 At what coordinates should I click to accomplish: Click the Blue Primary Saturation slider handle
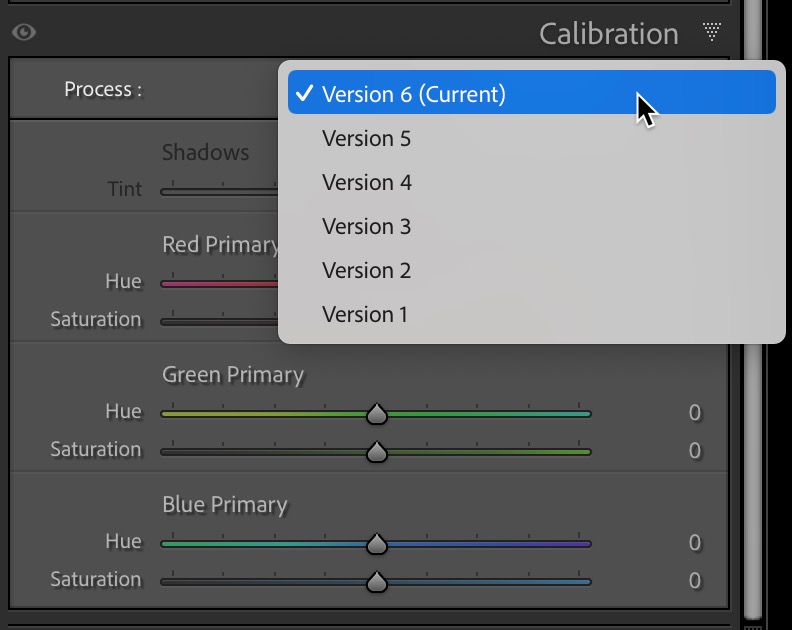(376, 581)
